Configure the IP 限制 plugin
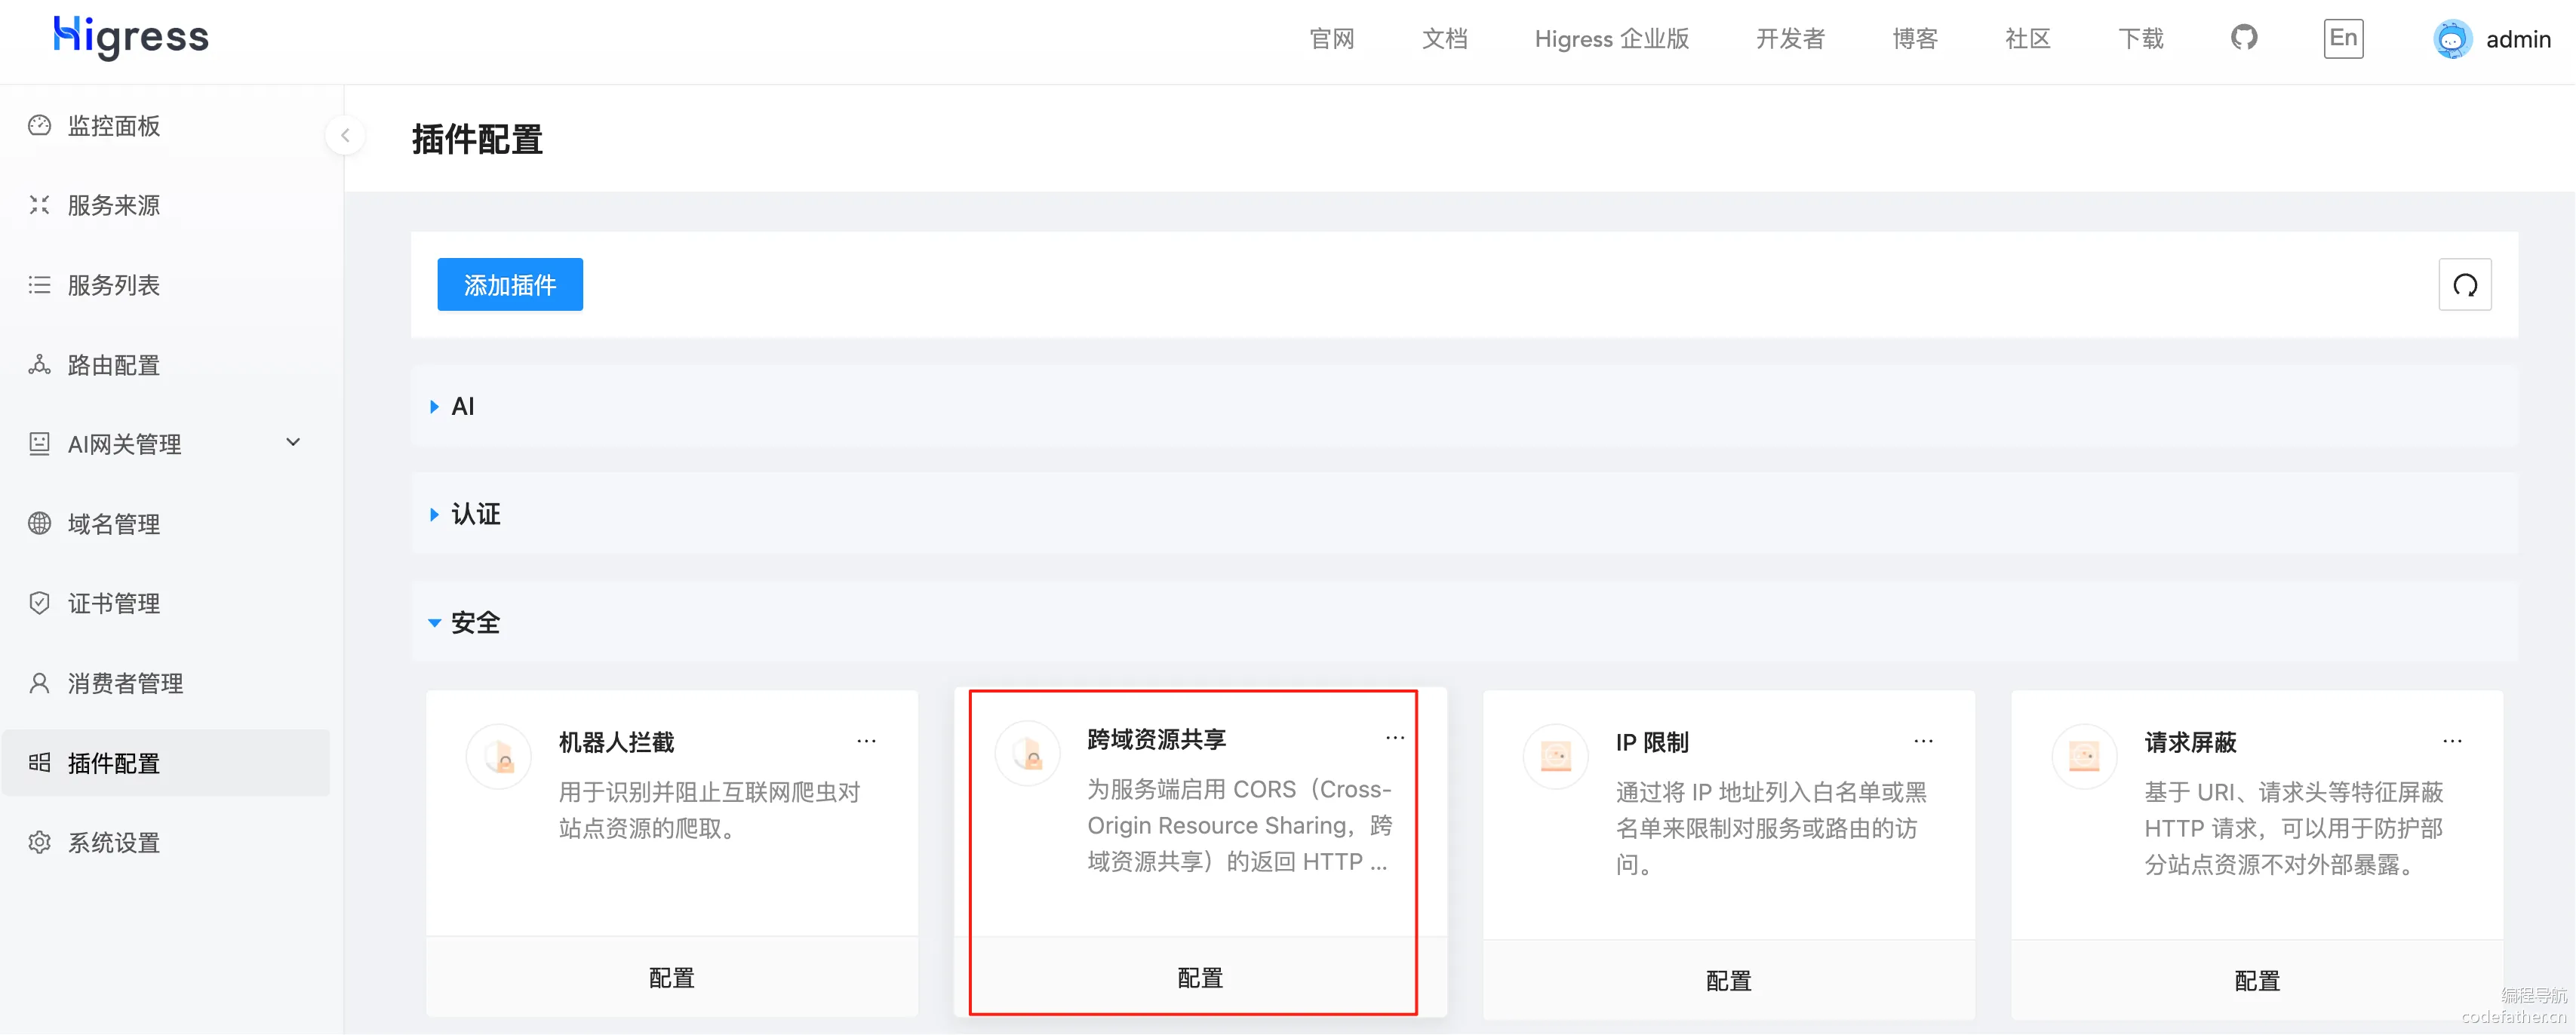This screenshot has height=1035, width=2576. tap(1728, 981)
